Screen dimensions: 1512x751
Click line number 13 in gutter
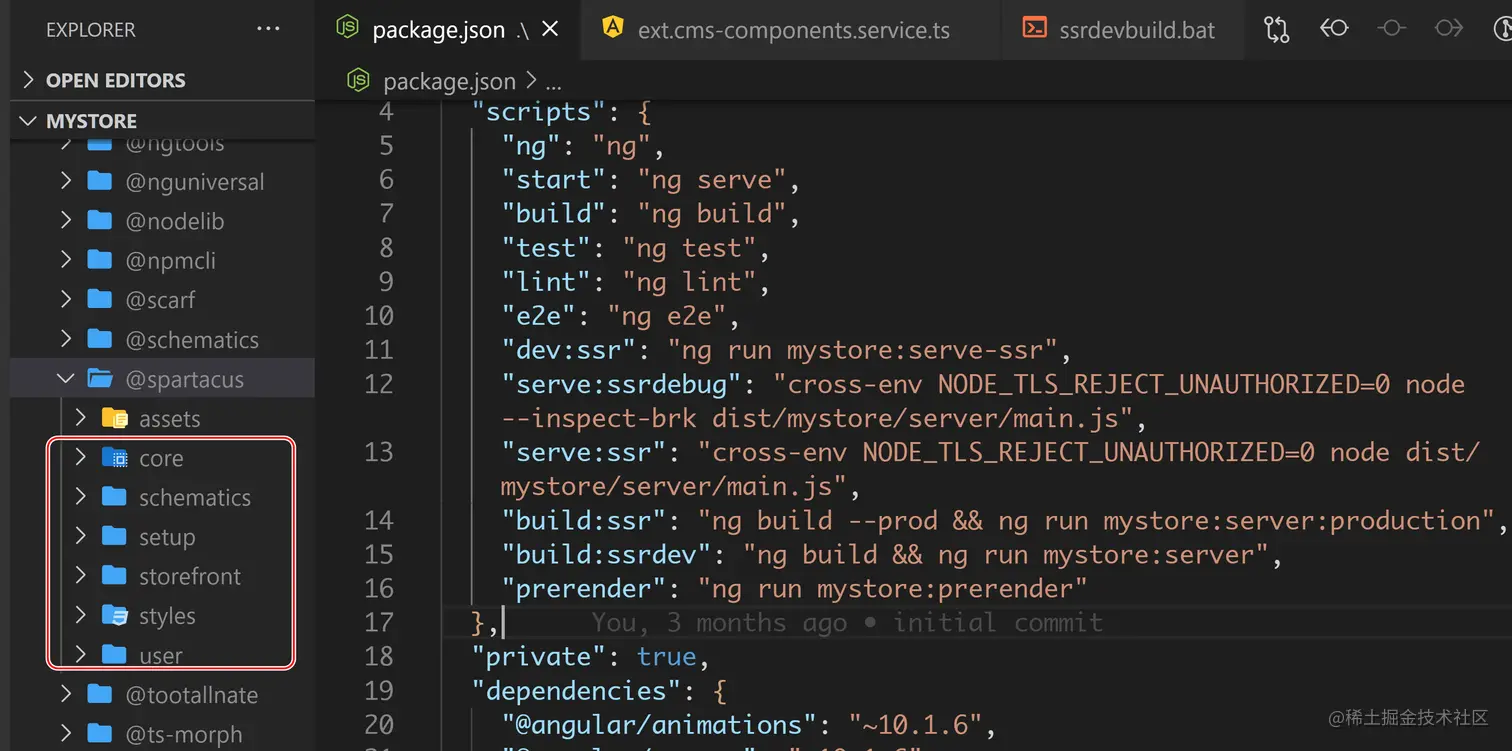379,452
